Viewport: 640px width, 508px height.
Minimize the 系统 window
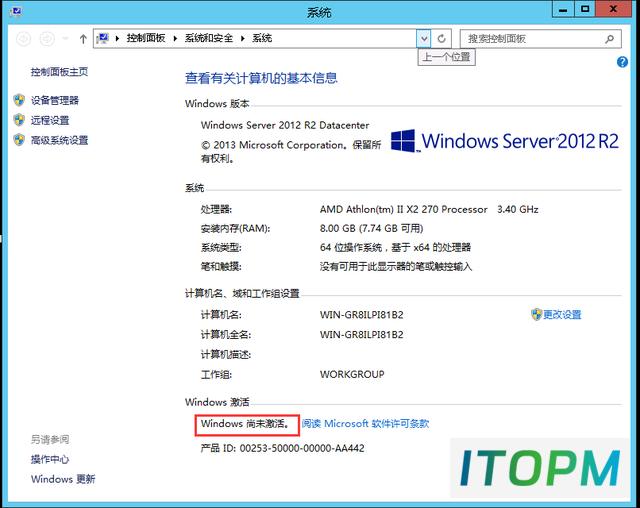click(563, 9)
